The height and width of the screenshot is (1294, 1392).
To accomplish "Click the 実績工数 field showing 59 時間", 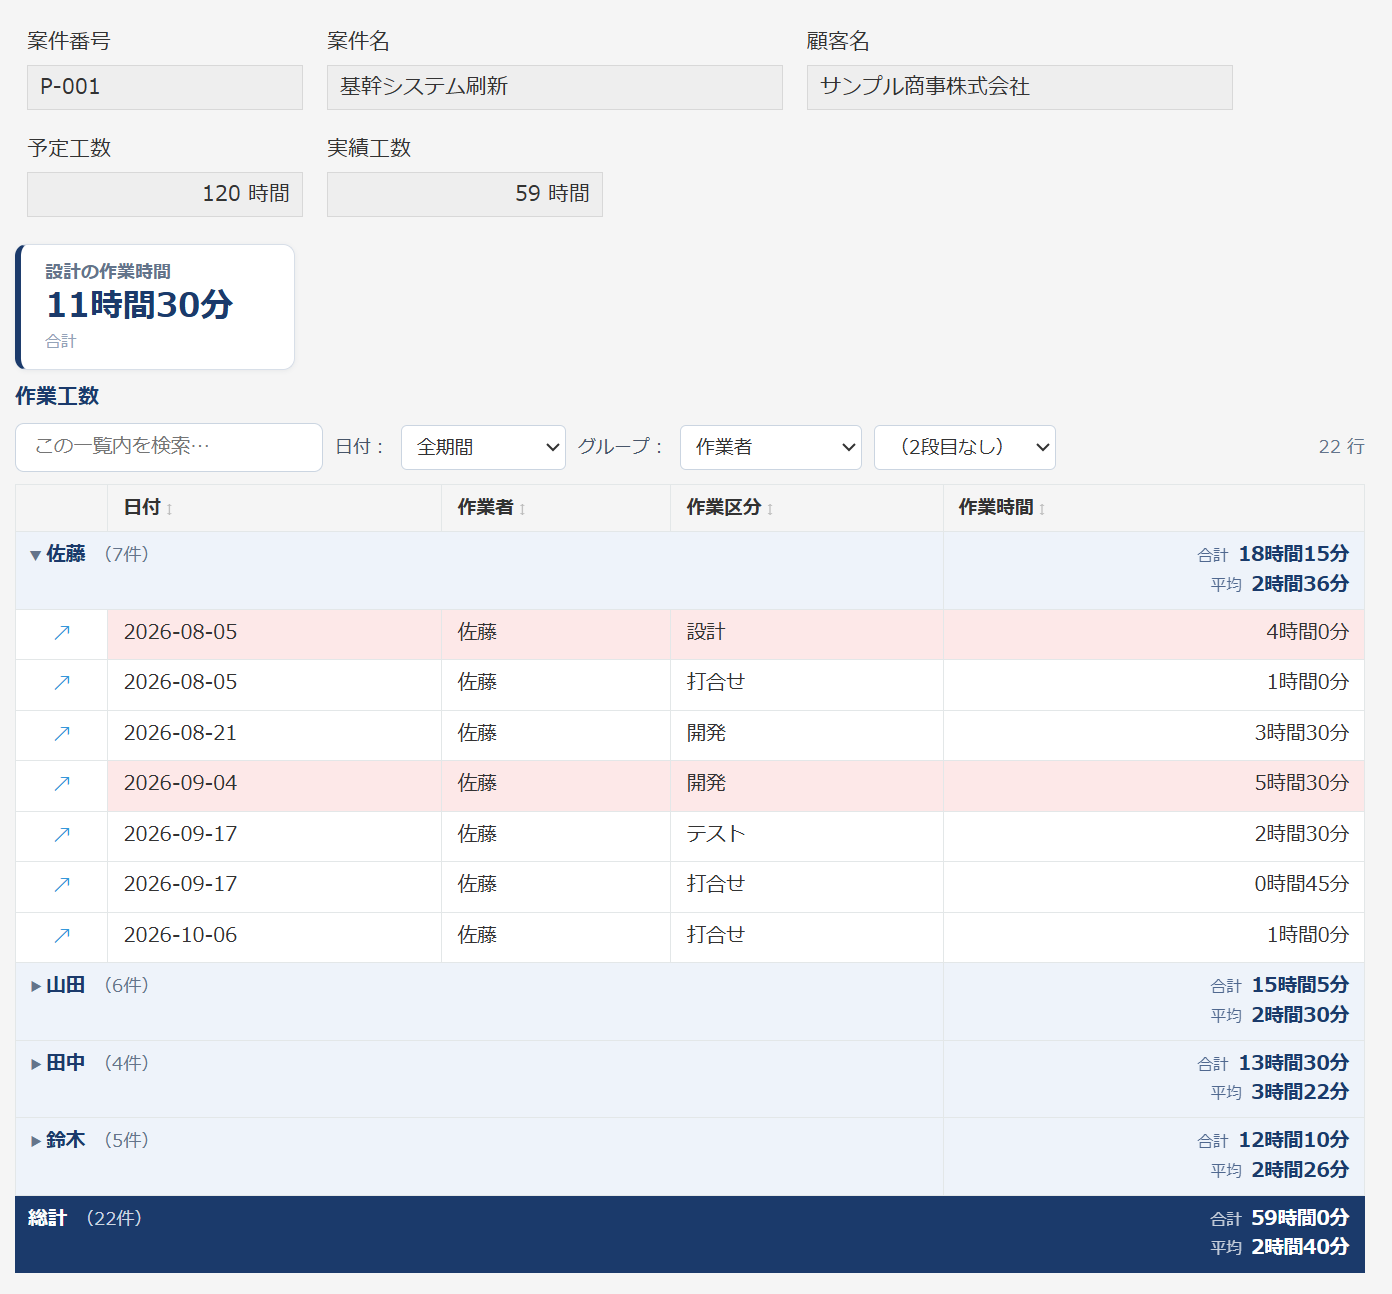I will pos(465,194).
